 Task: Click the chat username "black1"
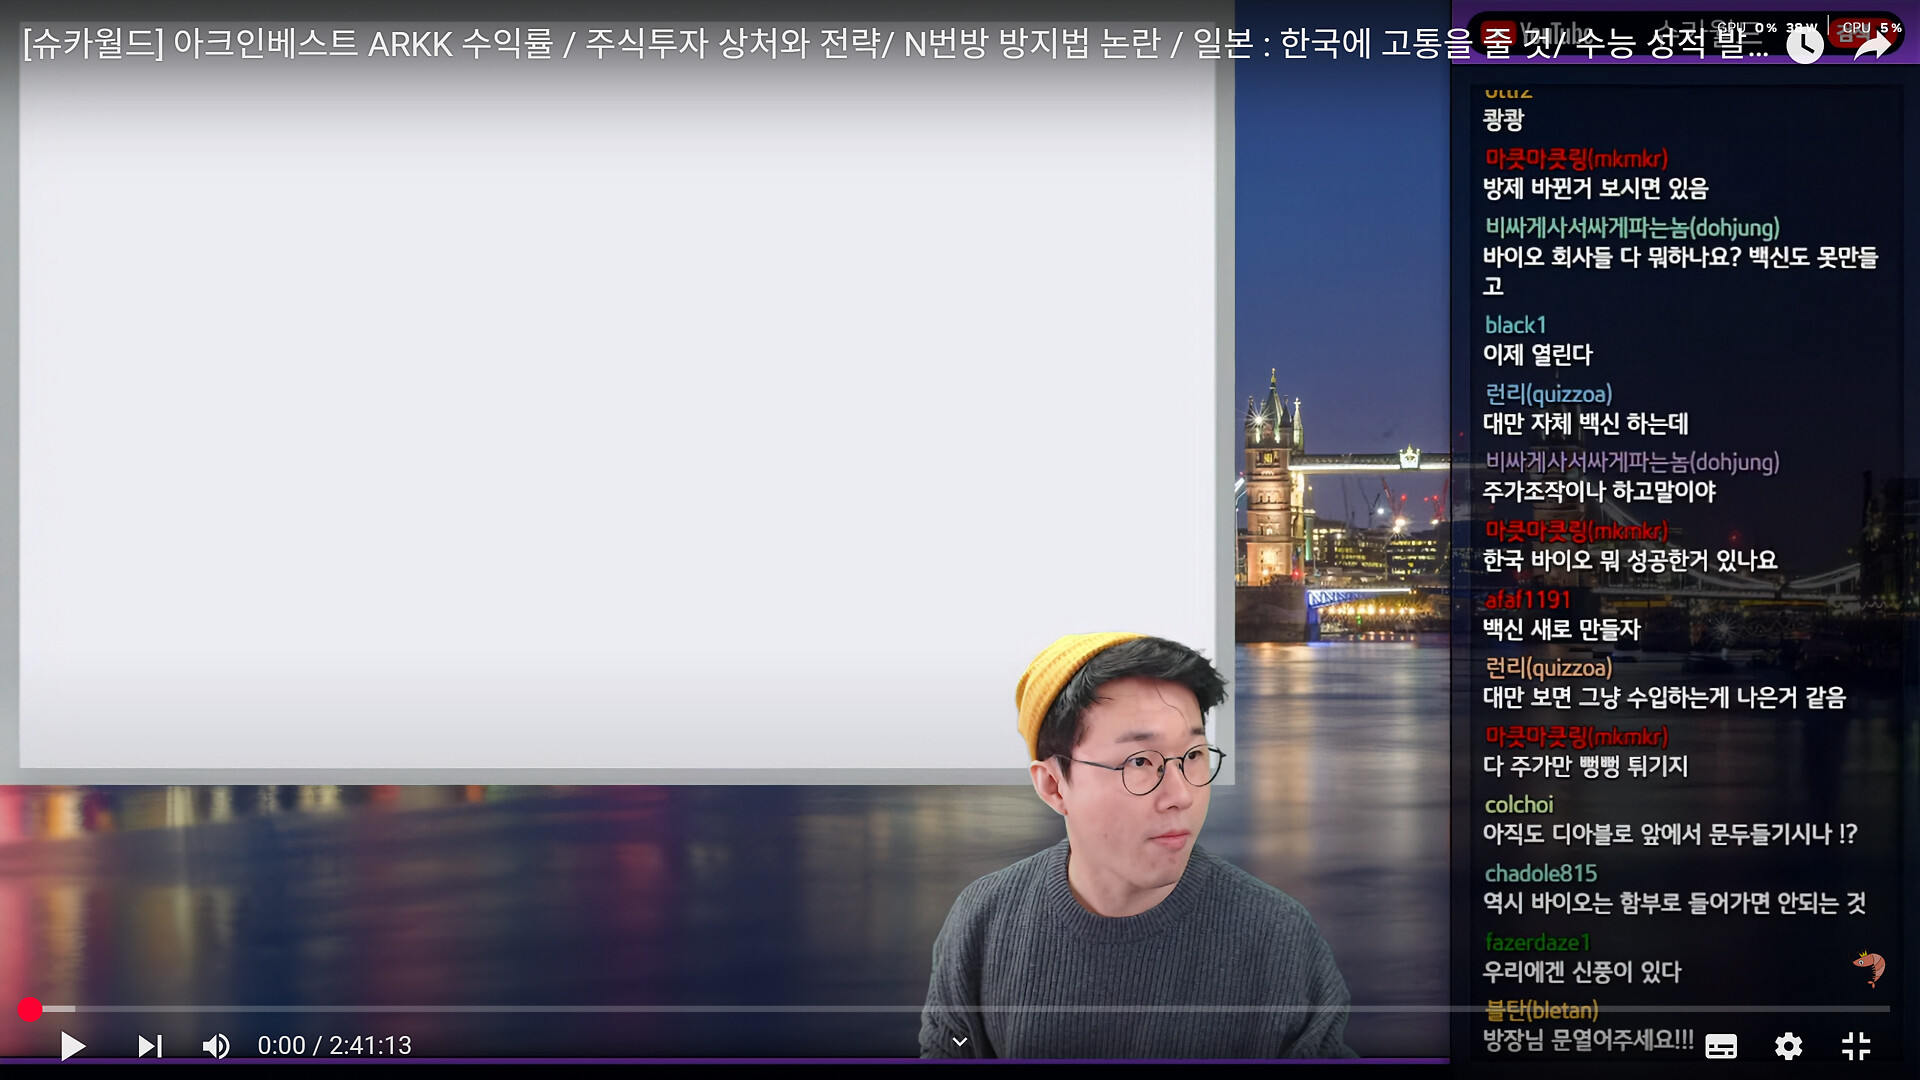[1516, 325]
